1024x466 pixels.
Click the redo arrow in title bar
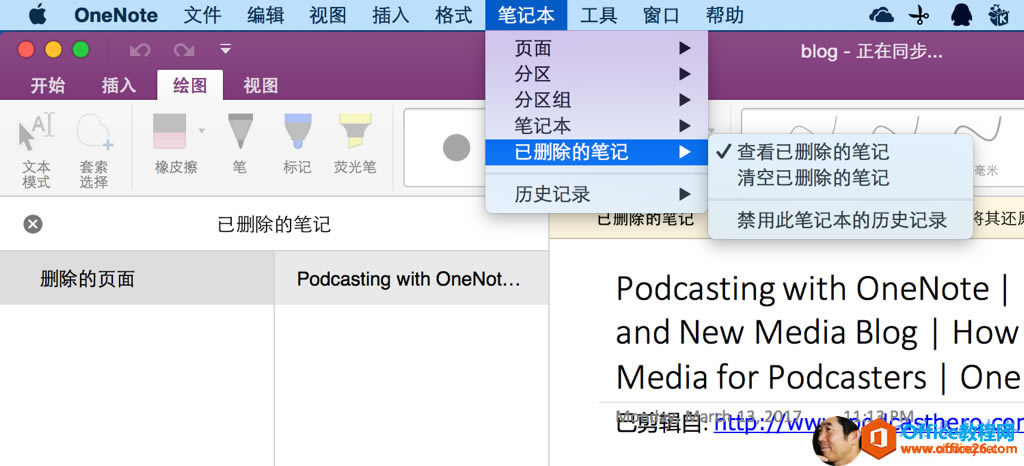point(184,50)
